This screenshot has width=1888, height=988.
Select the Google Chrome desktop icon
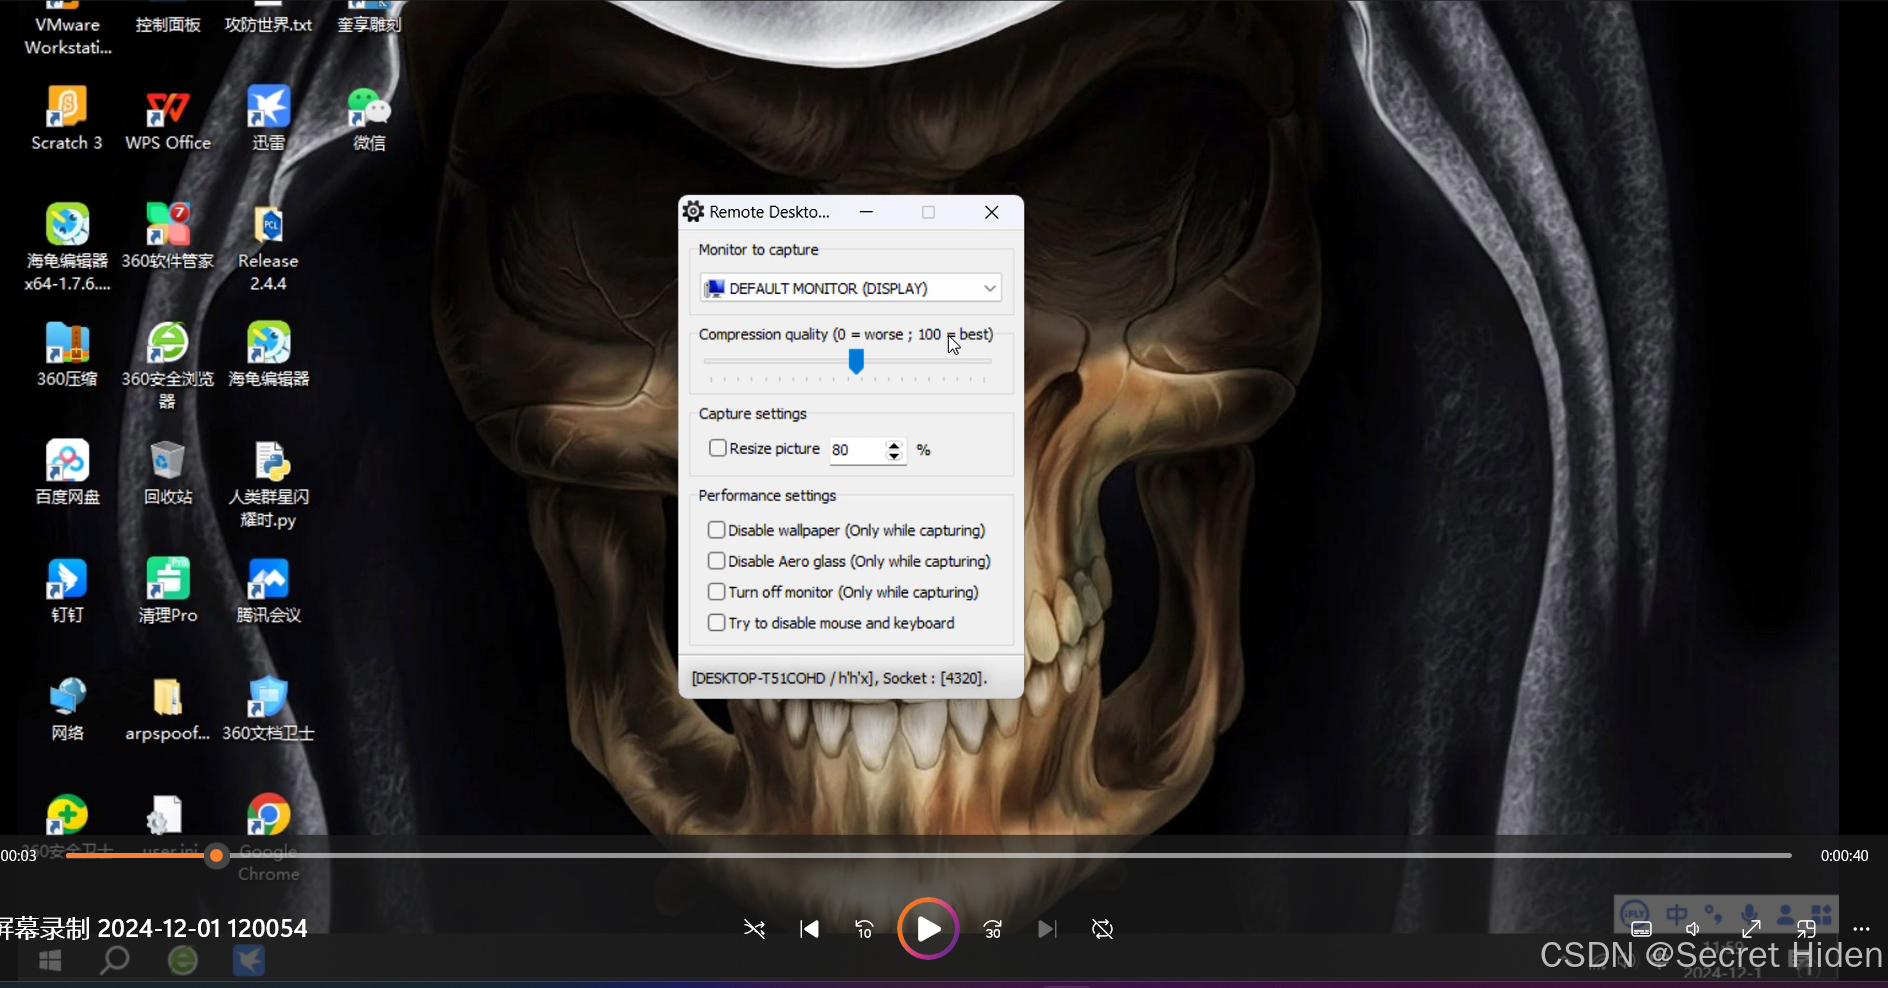click(x=268, y=836)
